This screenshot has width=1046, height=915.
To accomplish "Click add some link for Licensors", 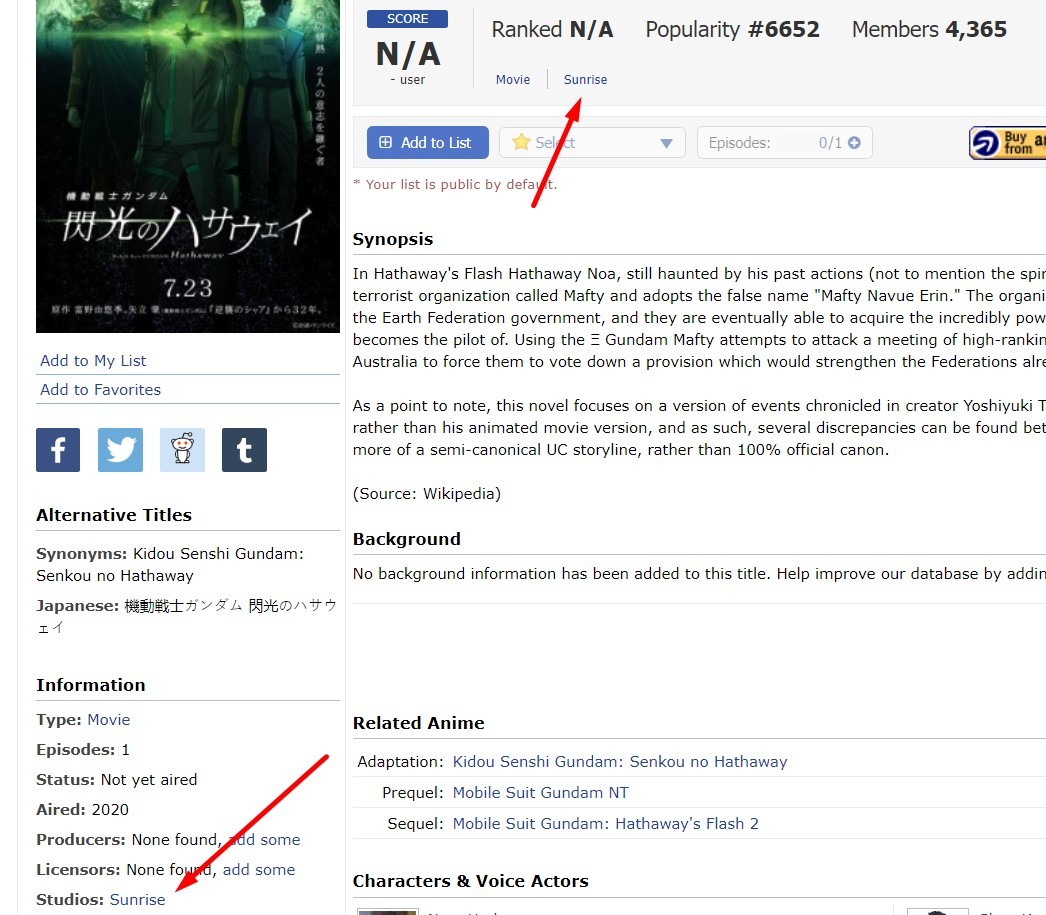I will (x=259, y=870).
